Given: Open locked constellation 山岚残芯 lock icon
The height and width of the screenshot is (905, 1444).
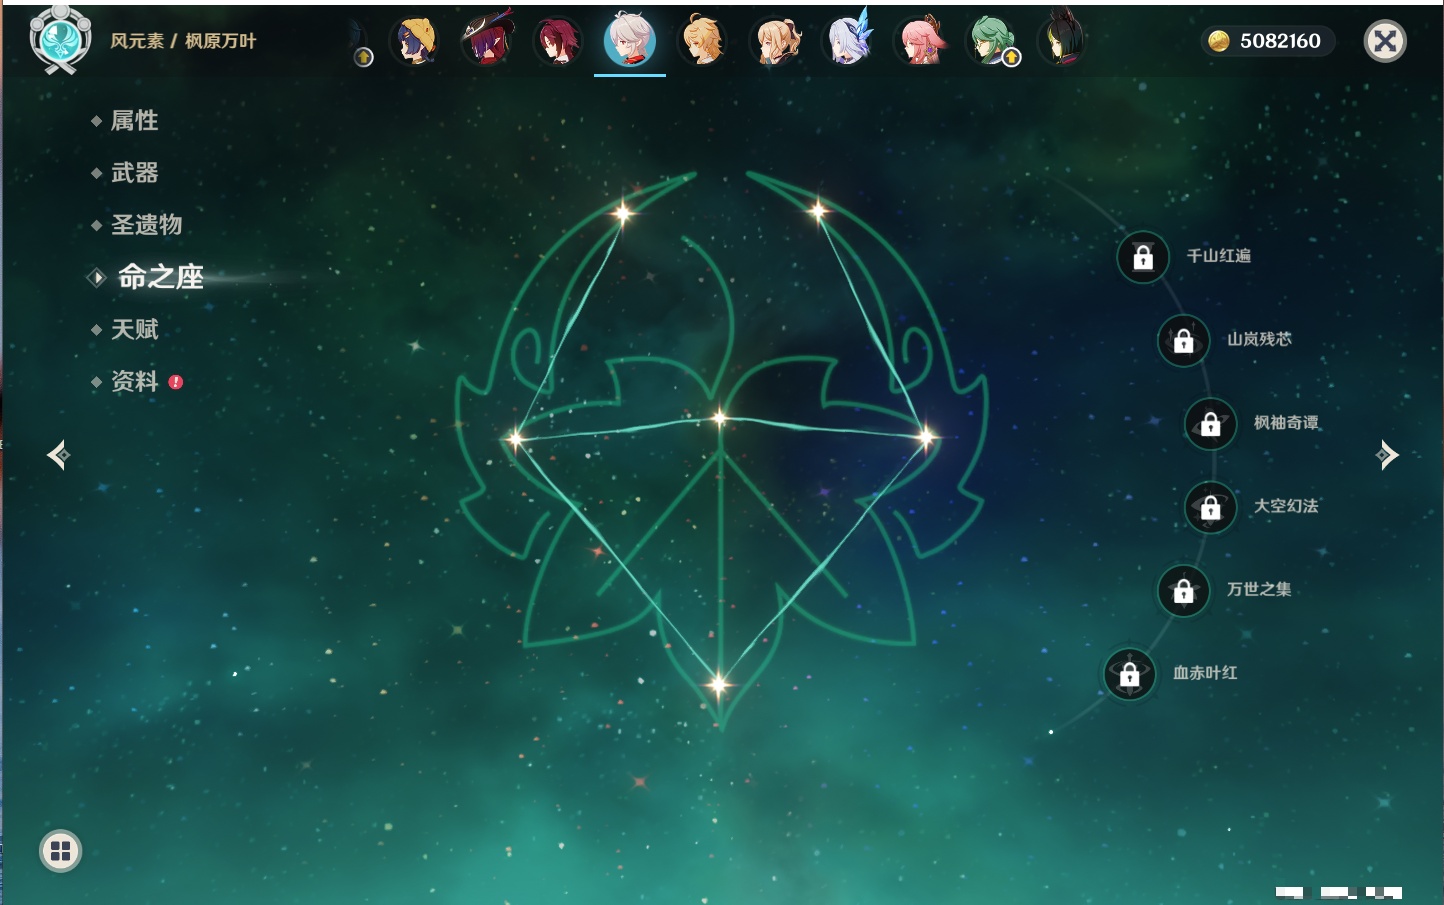Looking at the screenshot, I should [x=1184, y=340].
